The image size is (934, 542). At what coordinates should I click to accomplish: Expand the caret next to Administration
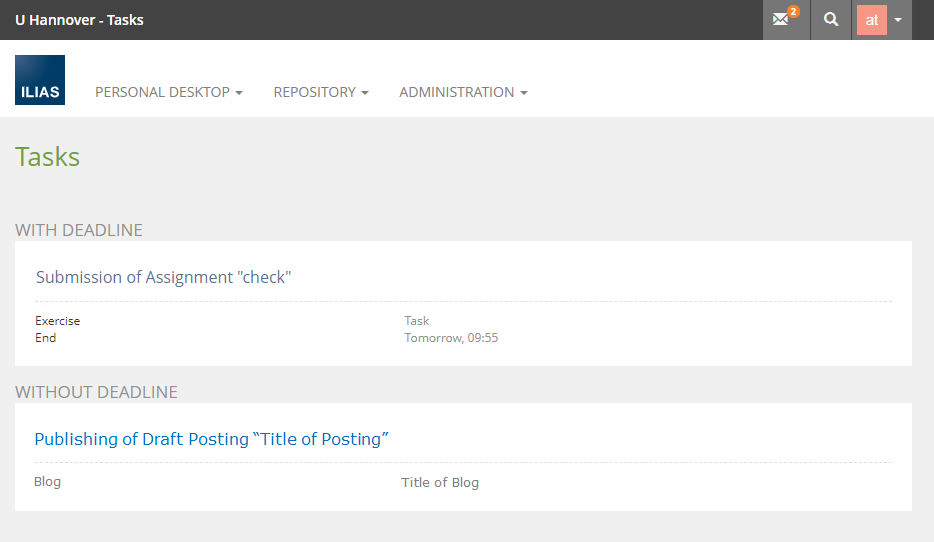pyautogui.click(x=524, y=93)
